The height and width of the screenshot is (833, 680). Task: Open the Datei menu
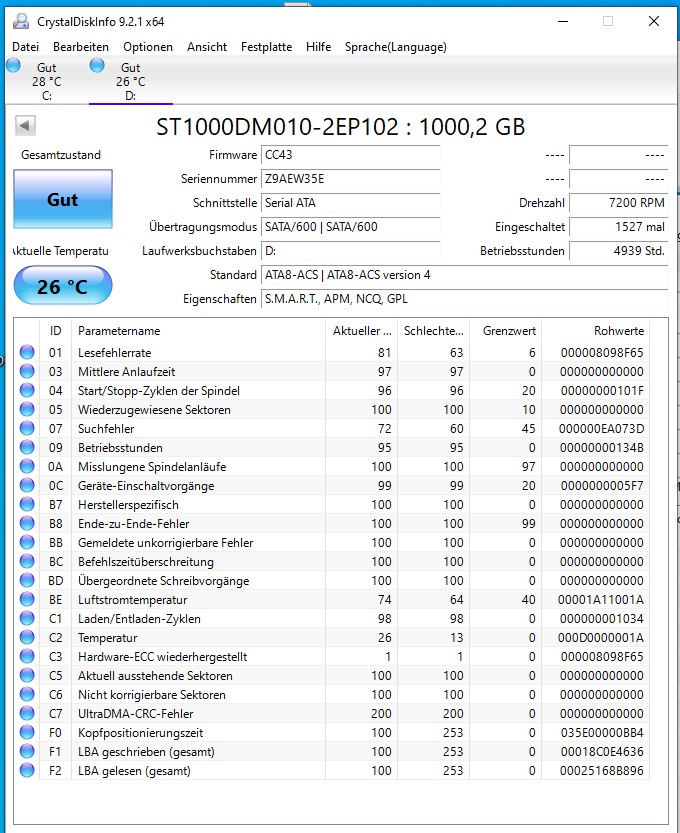pos(26,47)
